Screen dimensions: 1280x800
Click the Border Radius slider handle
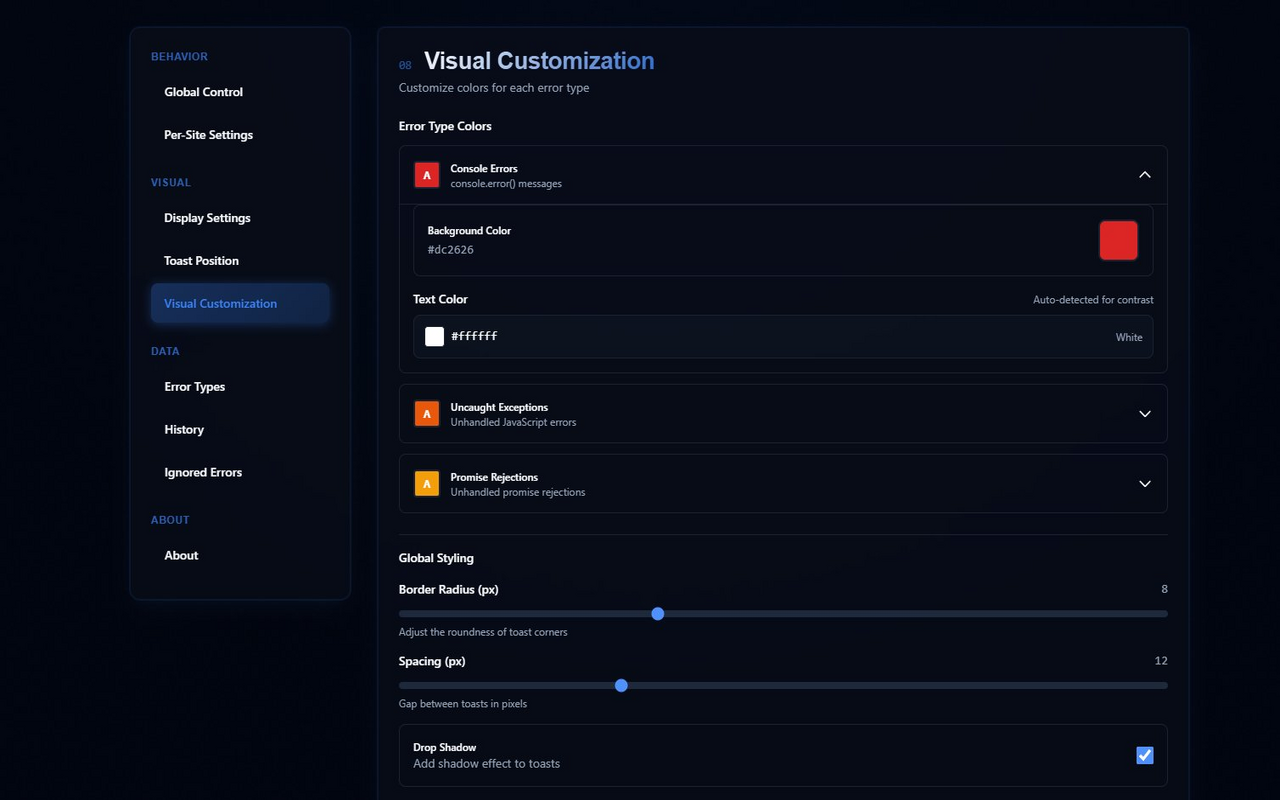[x=658, y=614]
